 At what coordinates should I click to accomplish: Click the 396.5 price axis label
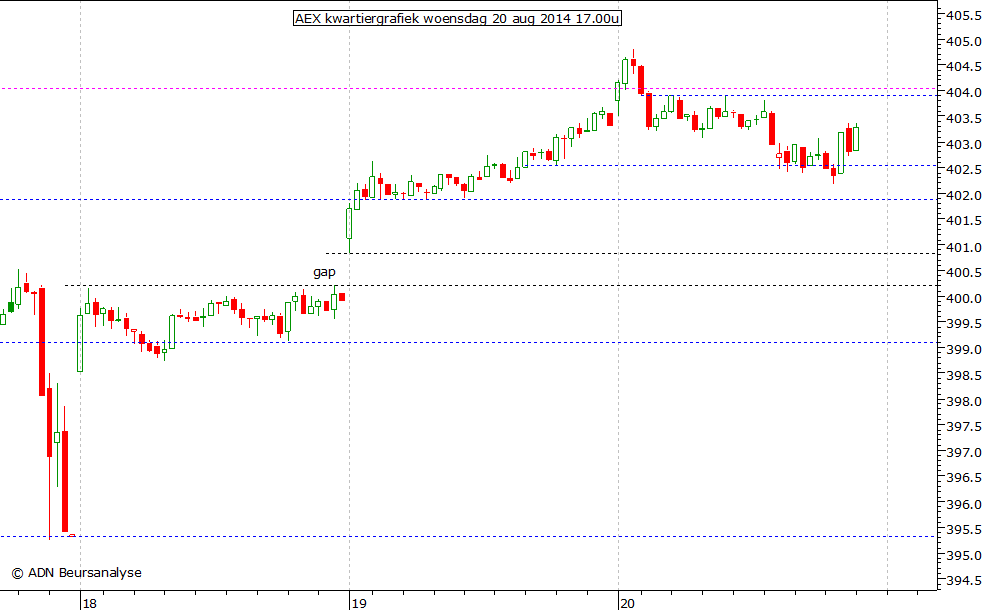pyautogui.click(x=964, y=478)
